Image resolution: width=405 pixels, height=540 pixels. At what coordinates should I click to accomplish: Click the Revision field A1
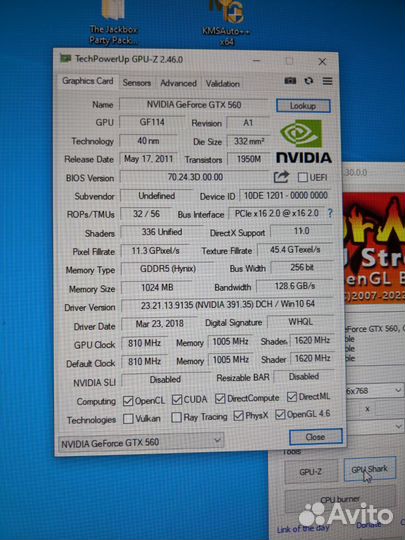tap(248, 123)
